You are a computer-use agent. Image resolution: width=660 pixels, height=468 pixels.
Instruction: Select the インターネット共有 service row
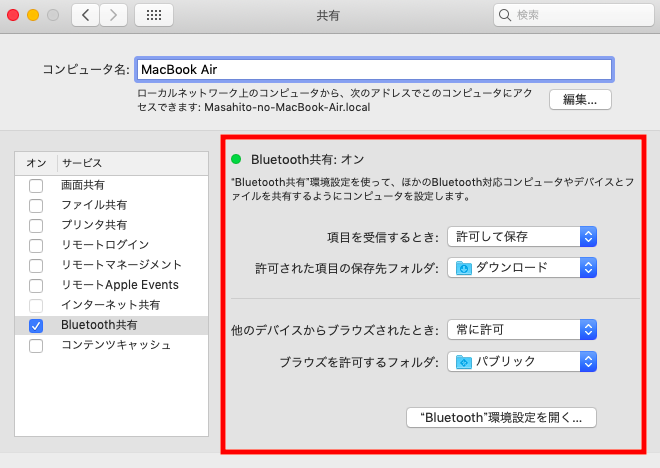(x=112, y=305)
